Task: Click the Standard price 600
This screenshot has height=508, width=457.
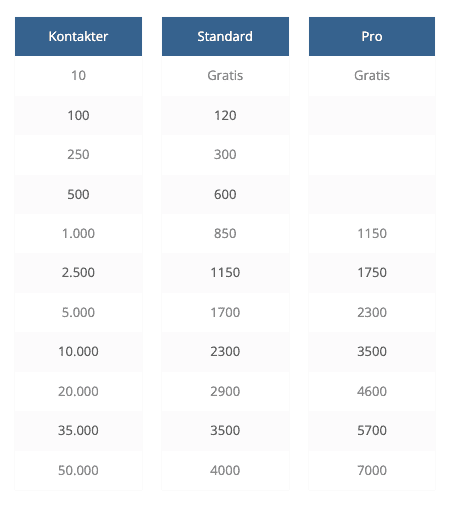Action: point(225,194)
